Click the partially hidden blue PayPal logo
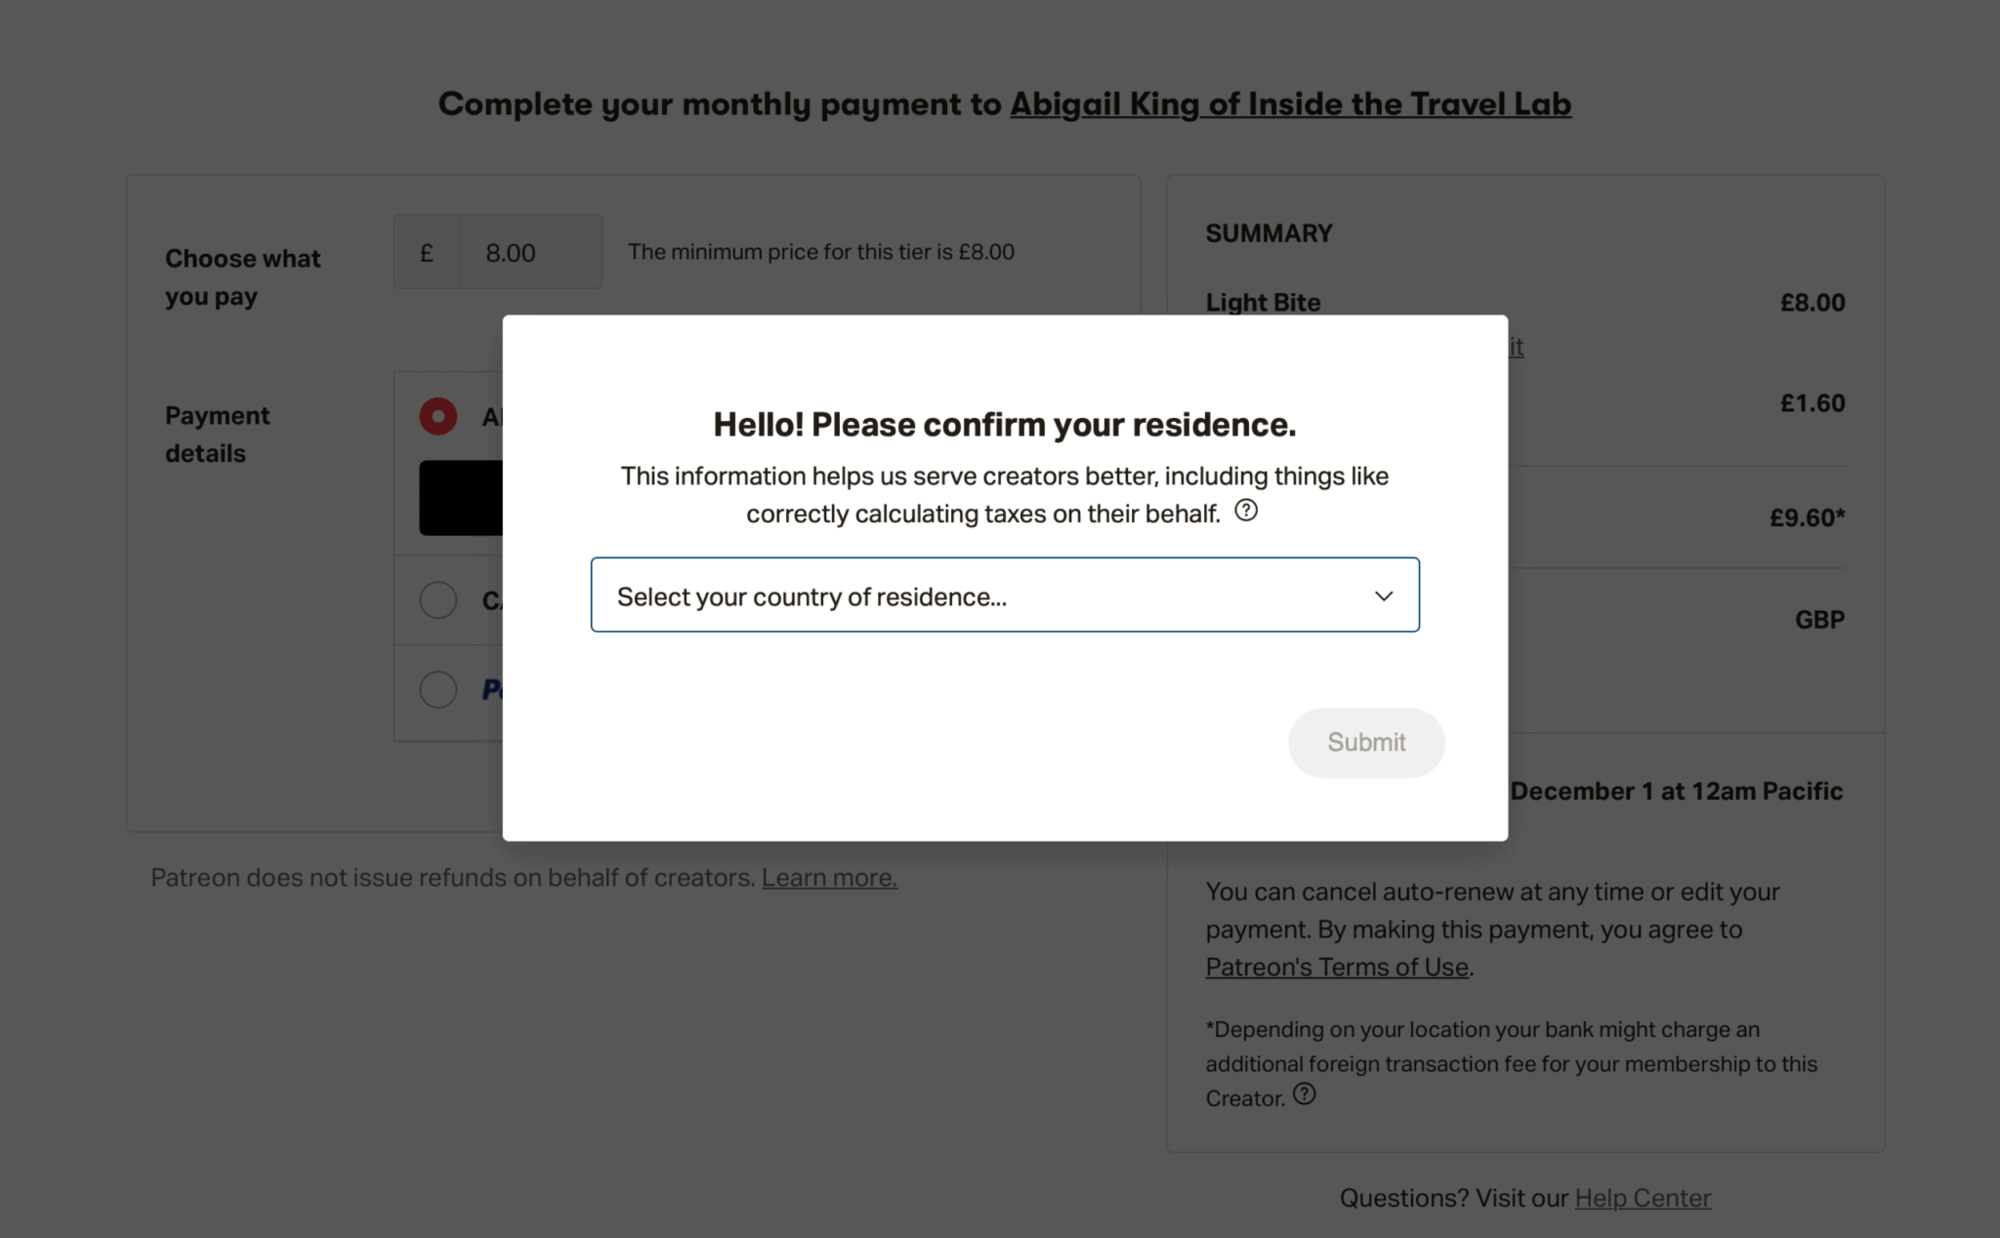2000x1238 pixels. click(x=492, y=689)
